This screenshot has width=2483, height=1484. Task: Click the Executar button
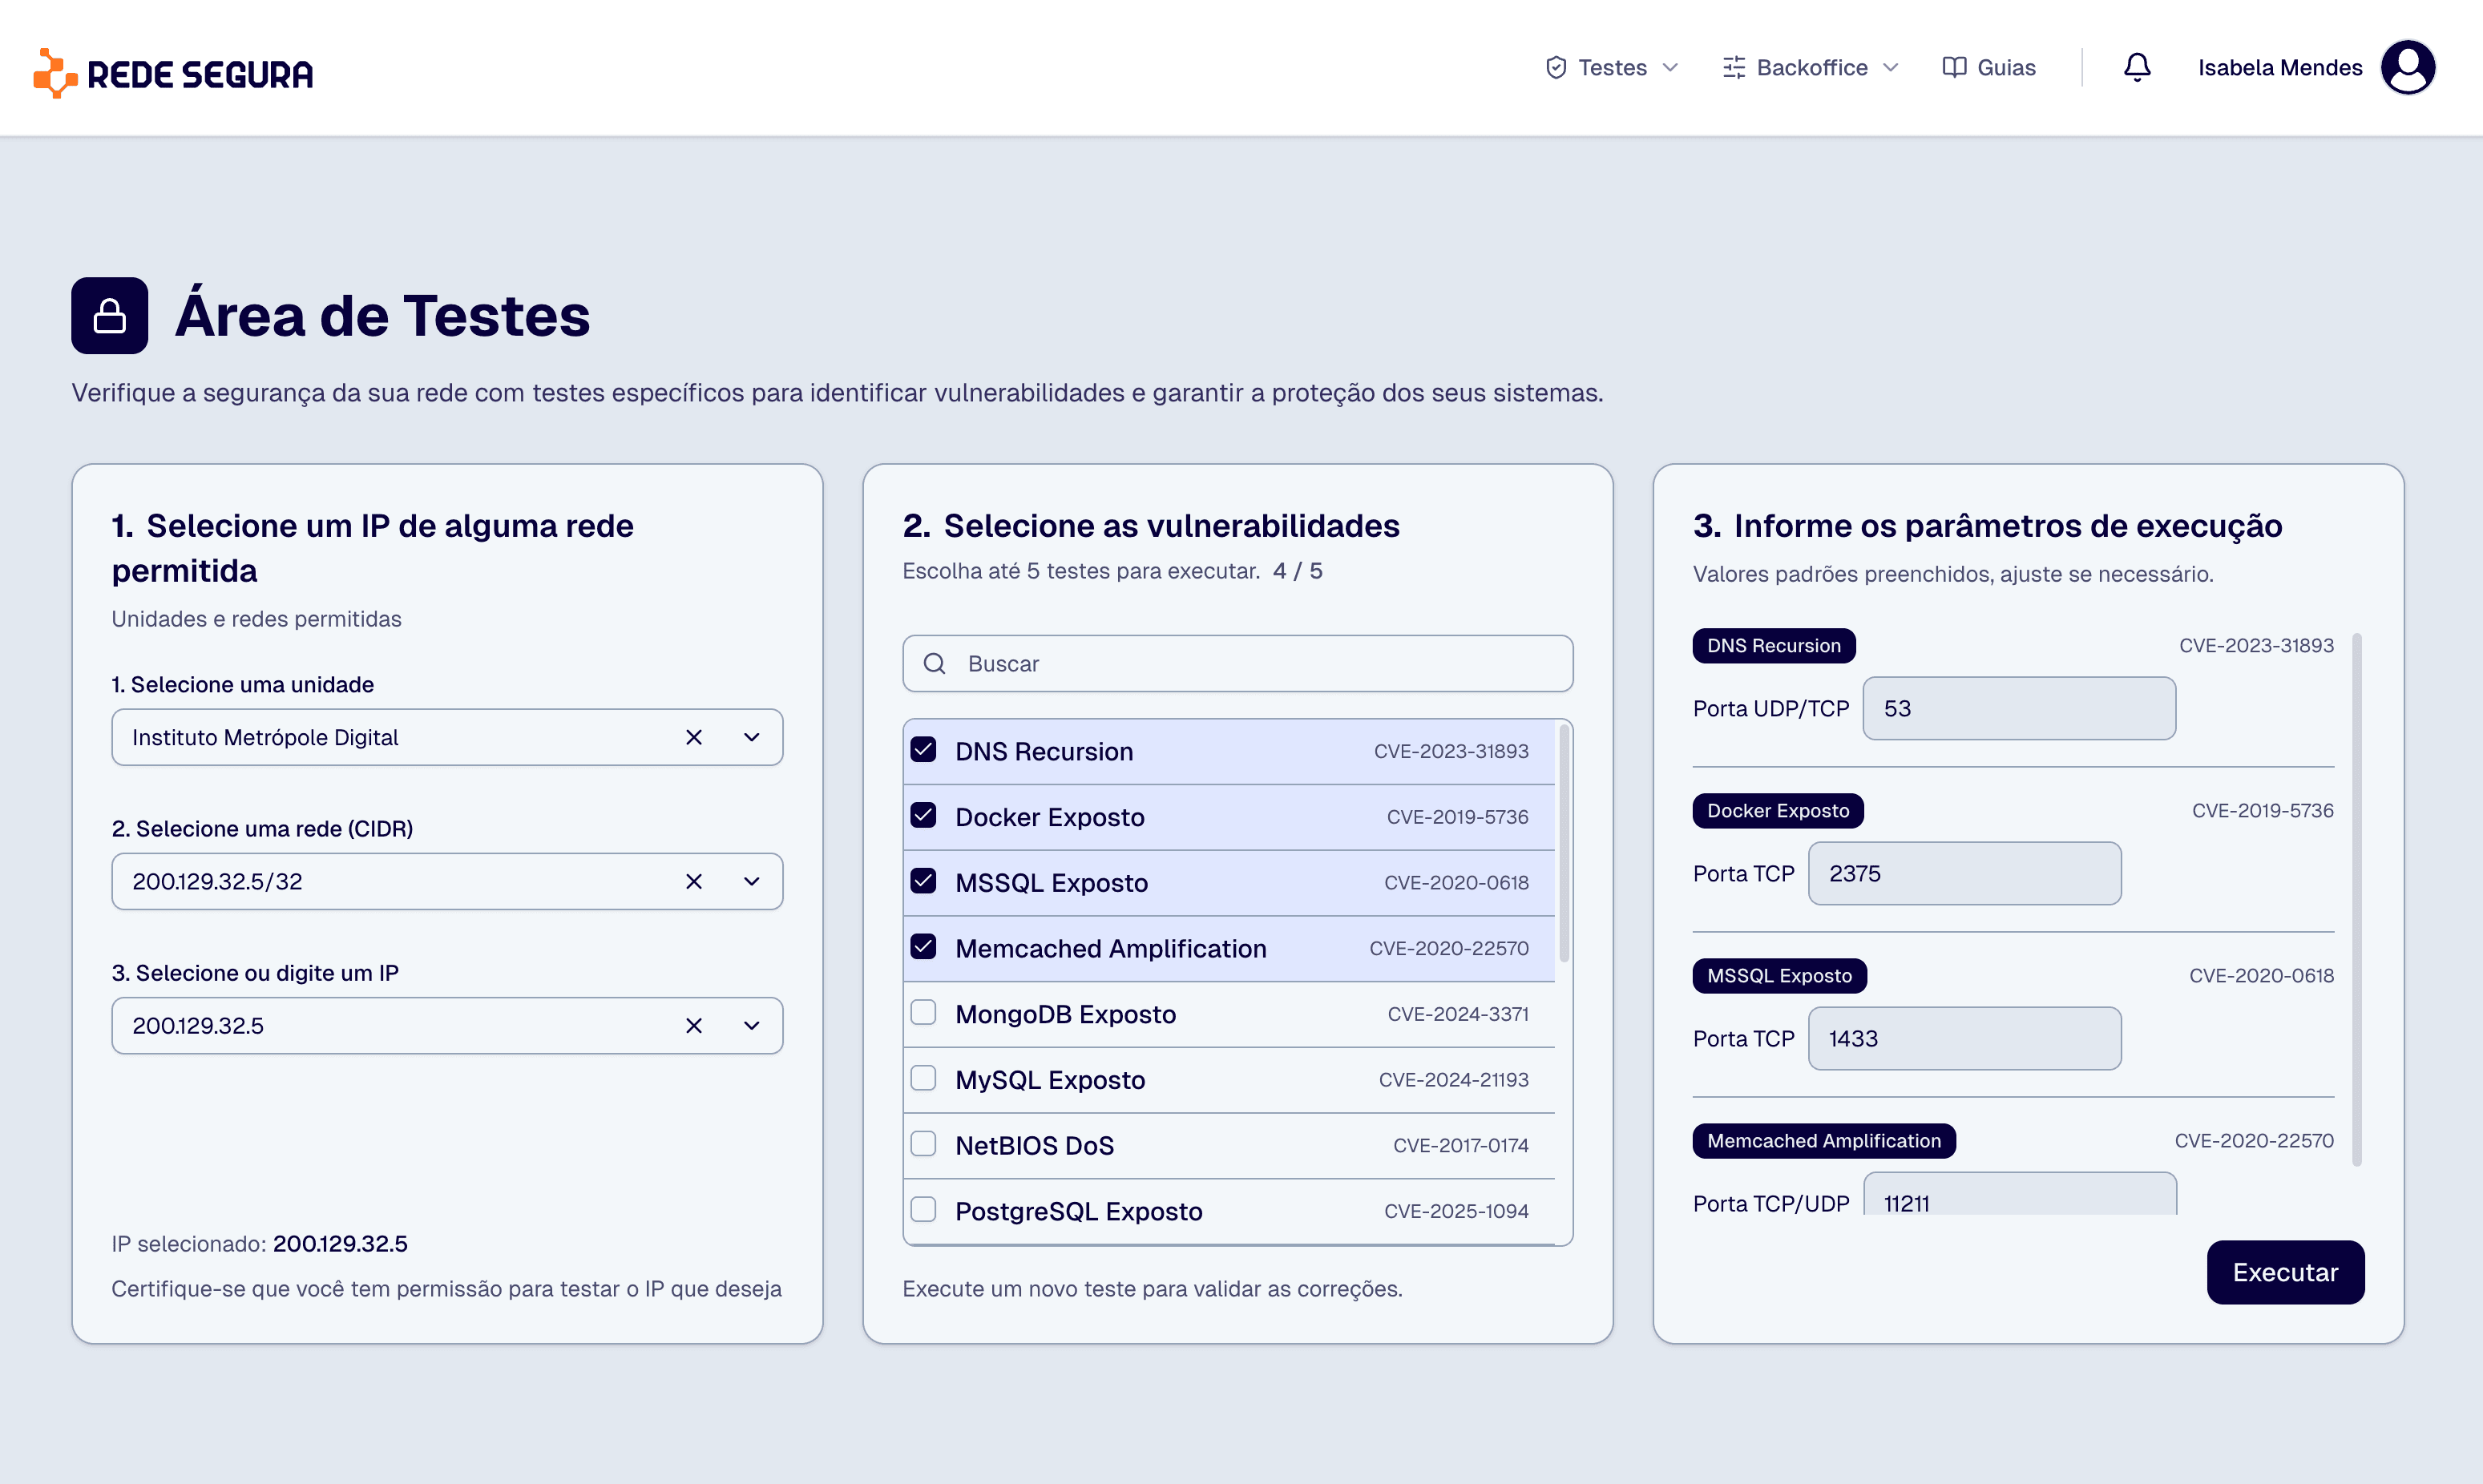tap(2286, 1273)
